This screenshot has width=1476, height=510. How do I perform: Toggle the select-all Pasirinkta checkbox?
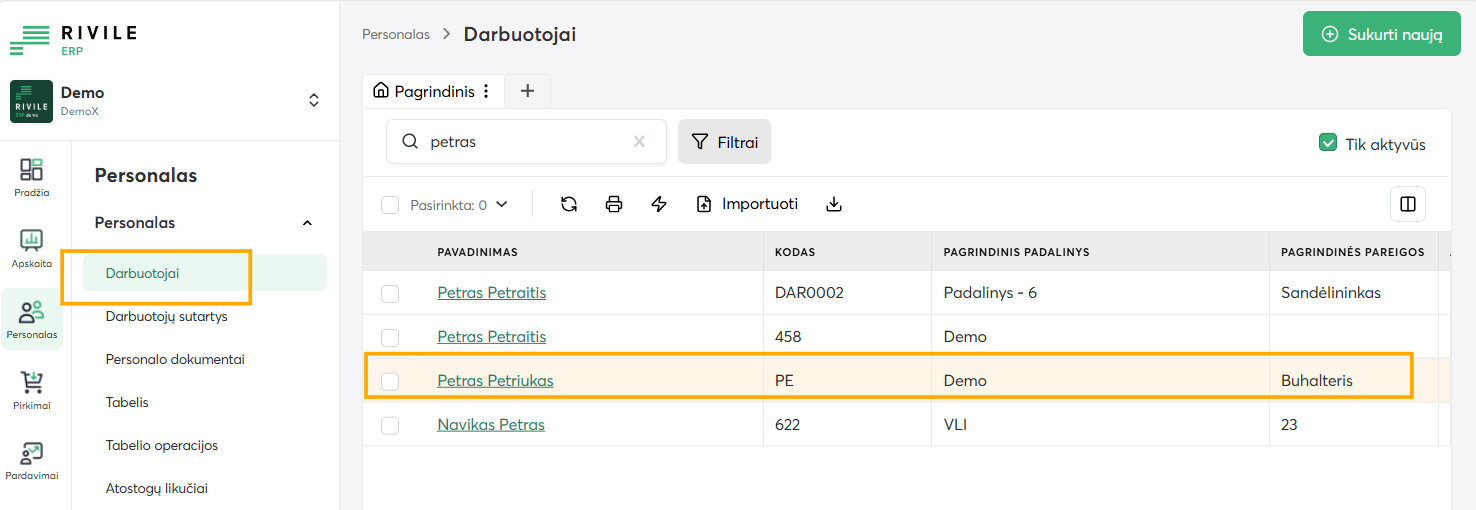click(x=390, y=205)
